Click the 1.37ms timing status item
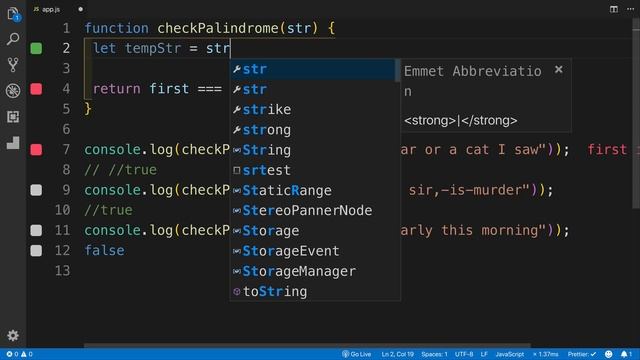 pos(545,354)
